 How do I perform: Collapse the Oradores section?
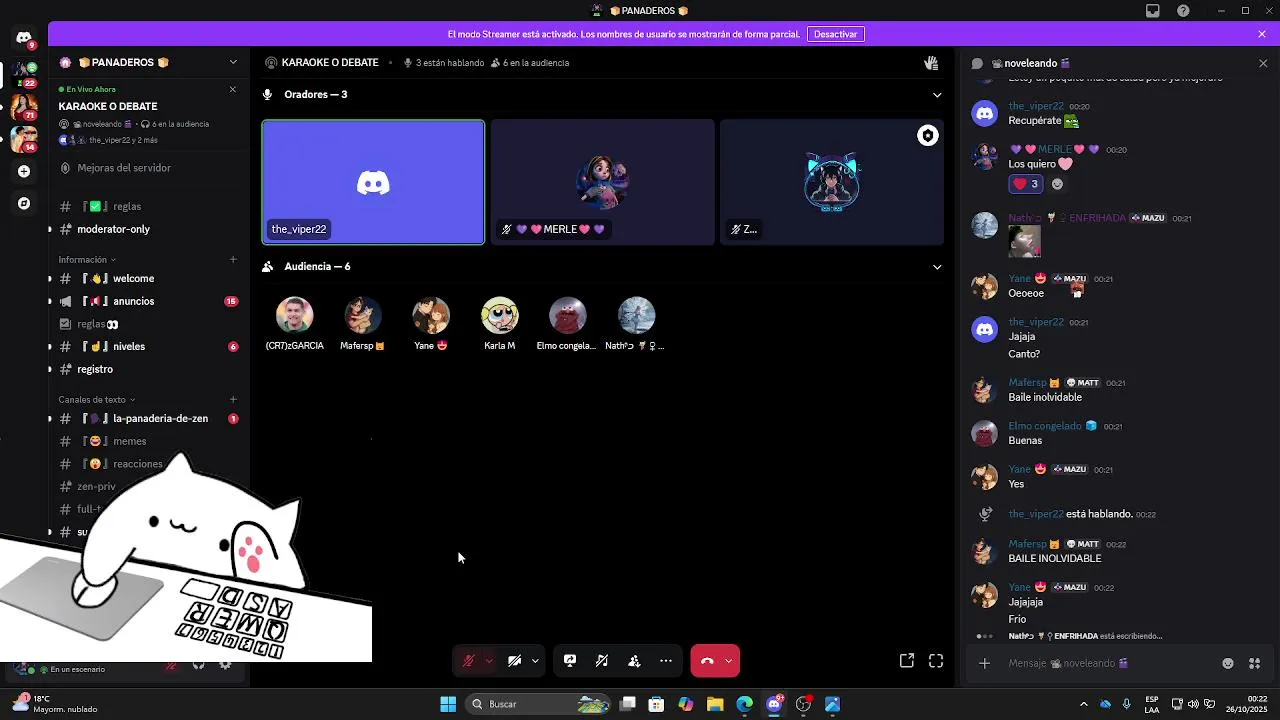937,95
